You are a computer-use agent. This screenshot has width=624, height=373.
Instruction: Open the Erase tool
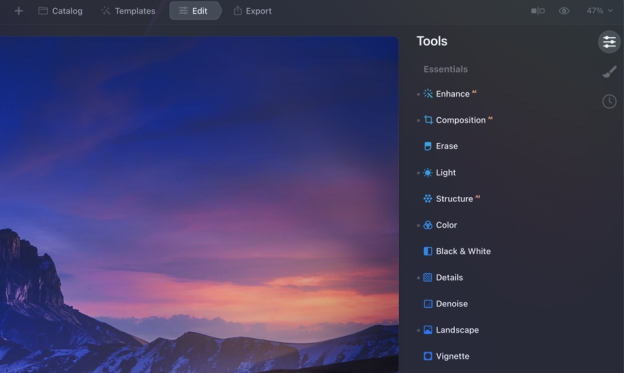coord(441,146)
